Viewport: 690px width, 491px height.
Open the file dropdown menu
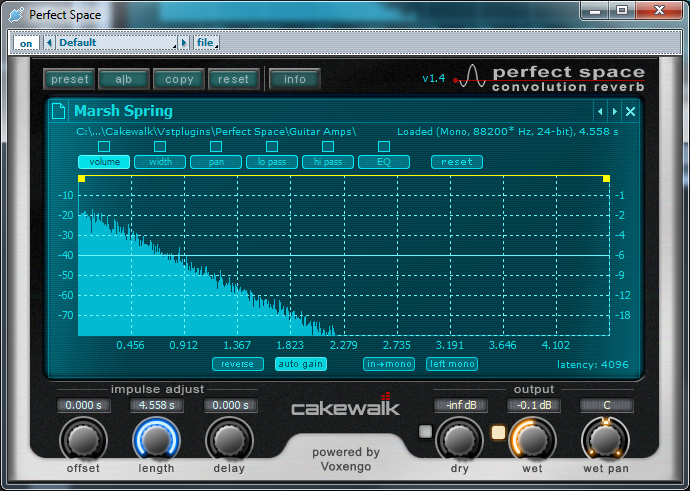(x=207, y=43)
